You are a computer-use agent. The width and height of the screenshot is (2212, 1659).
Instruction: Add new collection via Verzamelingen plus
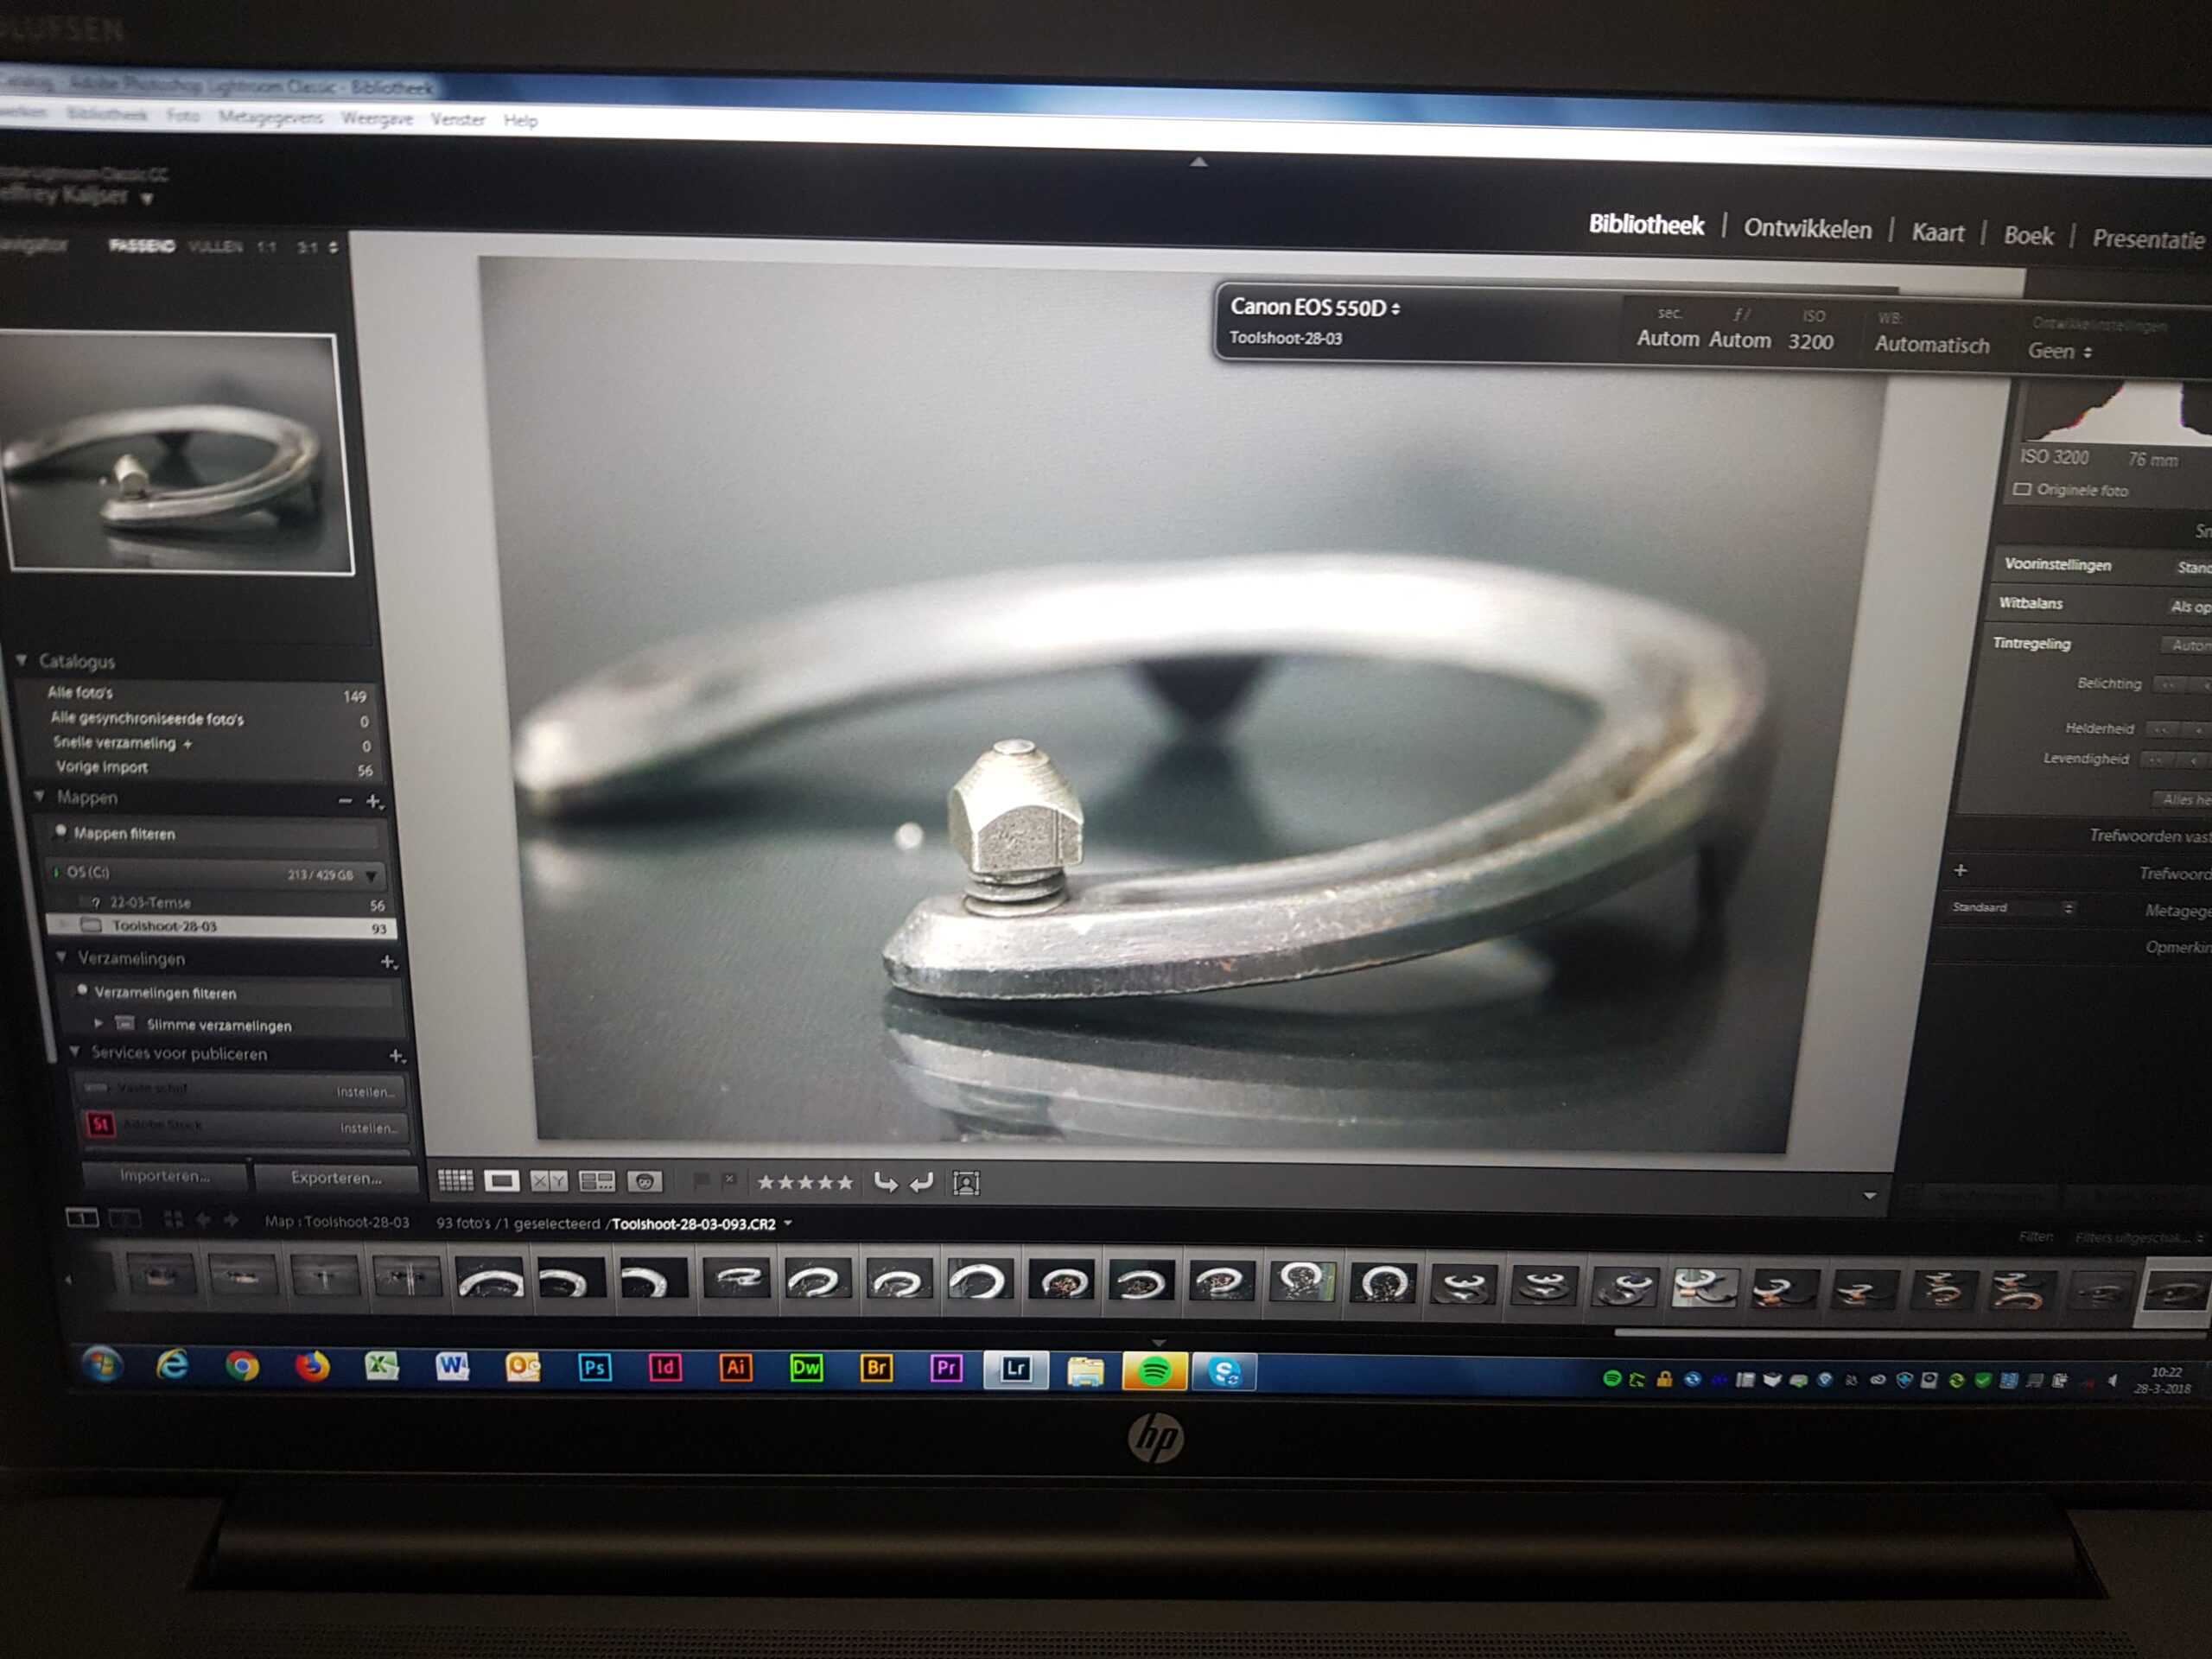pyautogui.click(x=388, y=962)
